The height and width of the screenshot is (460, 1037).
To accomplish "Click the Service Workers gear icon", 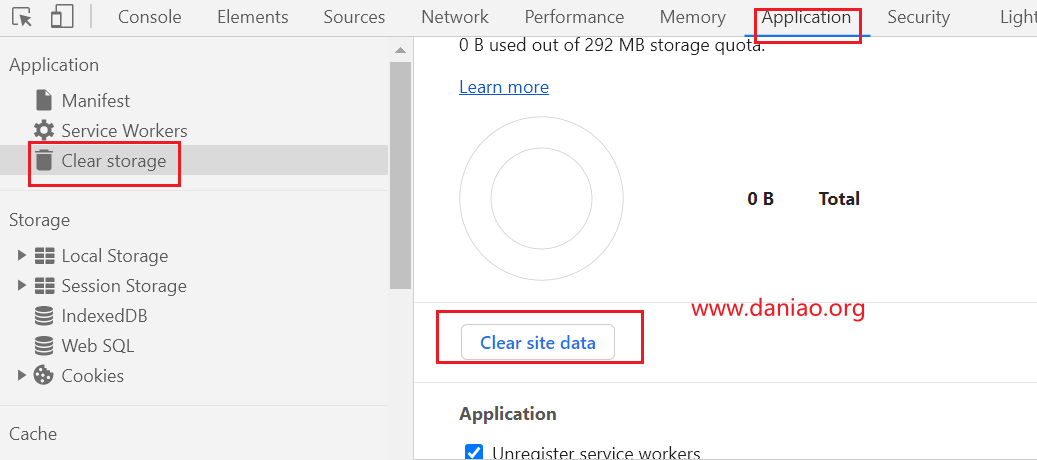I will point(44,131).
